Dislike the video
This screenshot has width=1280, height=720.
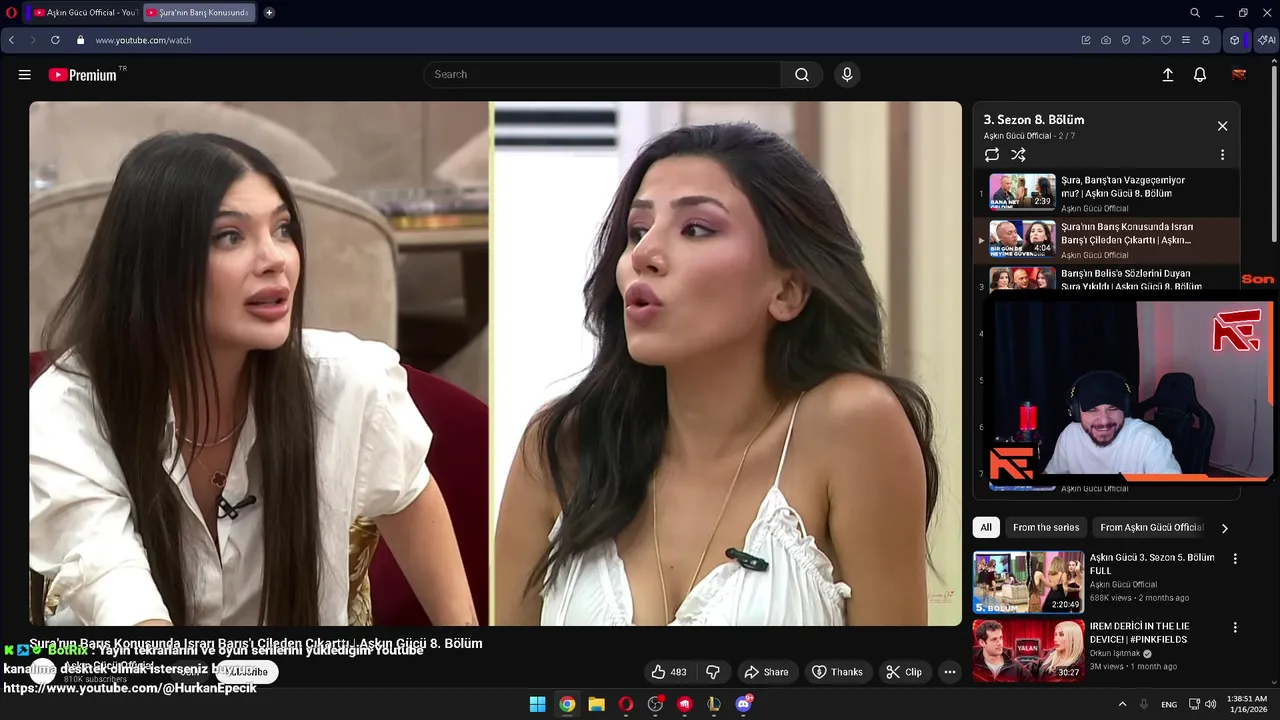(713, 672)
